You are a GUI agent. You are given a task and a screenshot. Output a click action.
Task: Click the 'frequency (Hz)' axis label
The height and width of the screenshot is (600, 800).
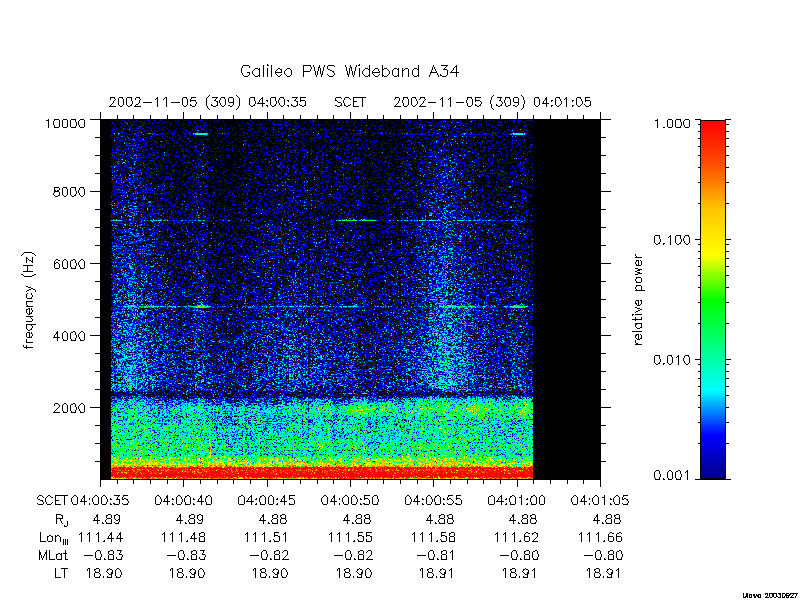pyautogui.click(x=29, y=300)
